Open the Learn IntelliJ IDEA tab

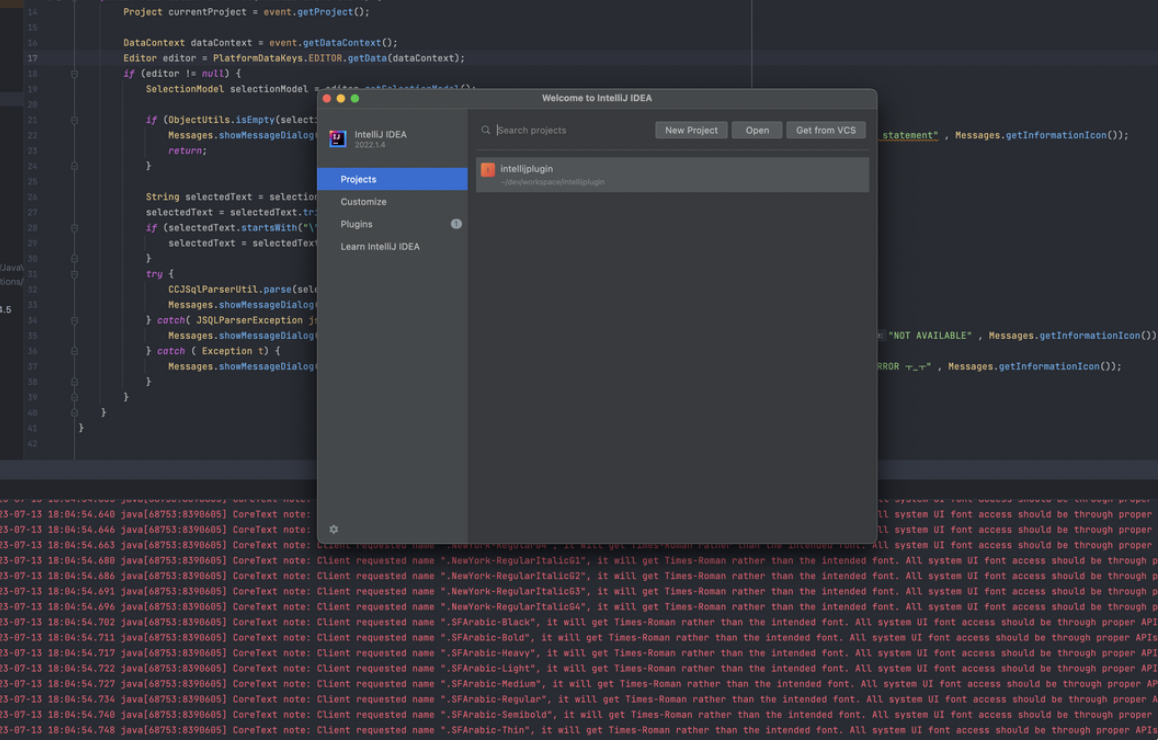392,247
